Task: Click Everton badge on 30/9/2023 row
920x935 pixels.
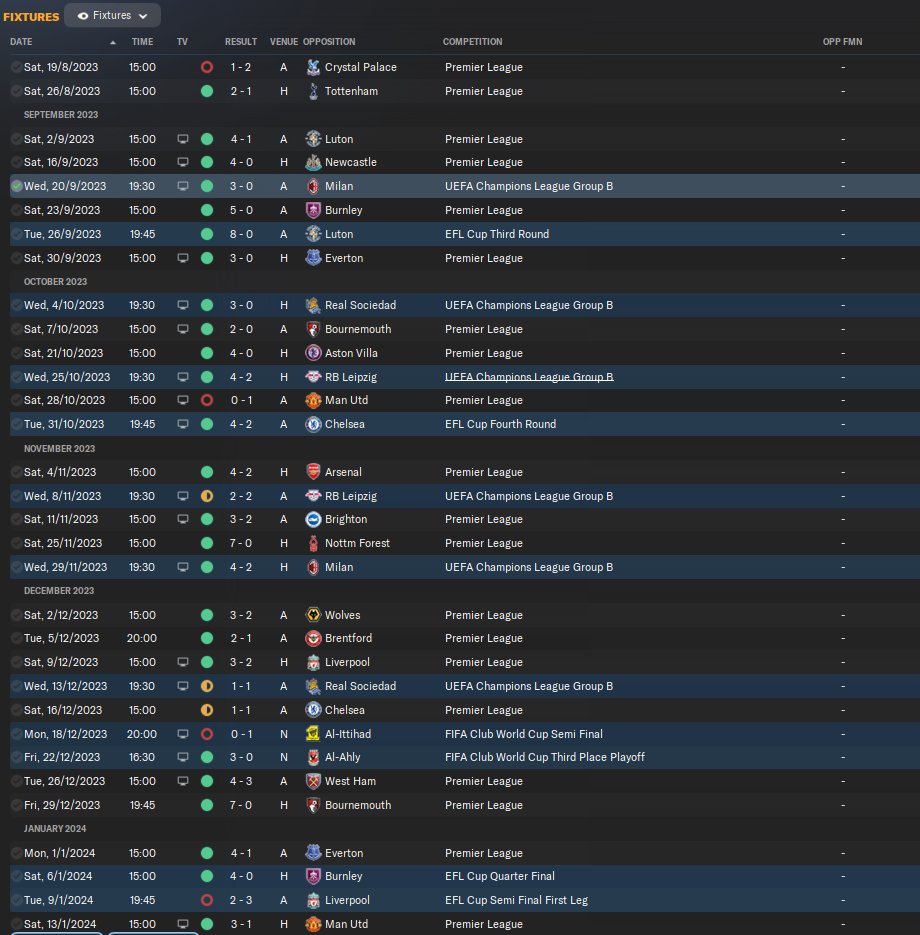Action: click(x=313, y=258)
